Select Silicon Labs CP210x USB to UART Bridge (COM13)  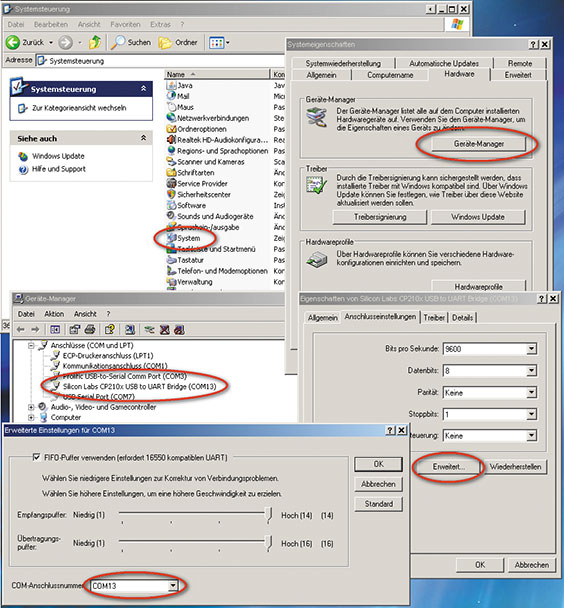tap(140, 387)
